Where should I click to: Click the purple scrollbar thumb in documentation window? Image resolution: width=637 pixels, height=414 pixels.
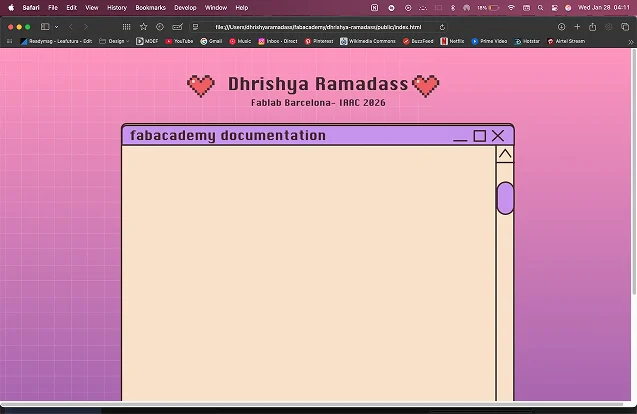pos(505,198)
